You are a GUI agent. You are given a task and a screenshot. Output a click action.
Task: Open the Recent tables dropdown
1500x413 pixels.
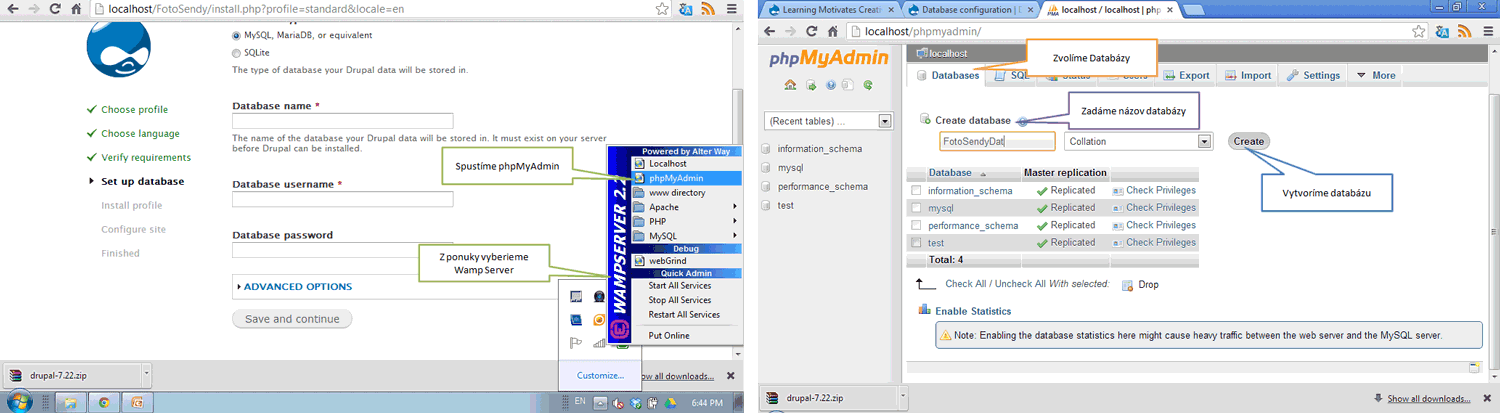827,121
